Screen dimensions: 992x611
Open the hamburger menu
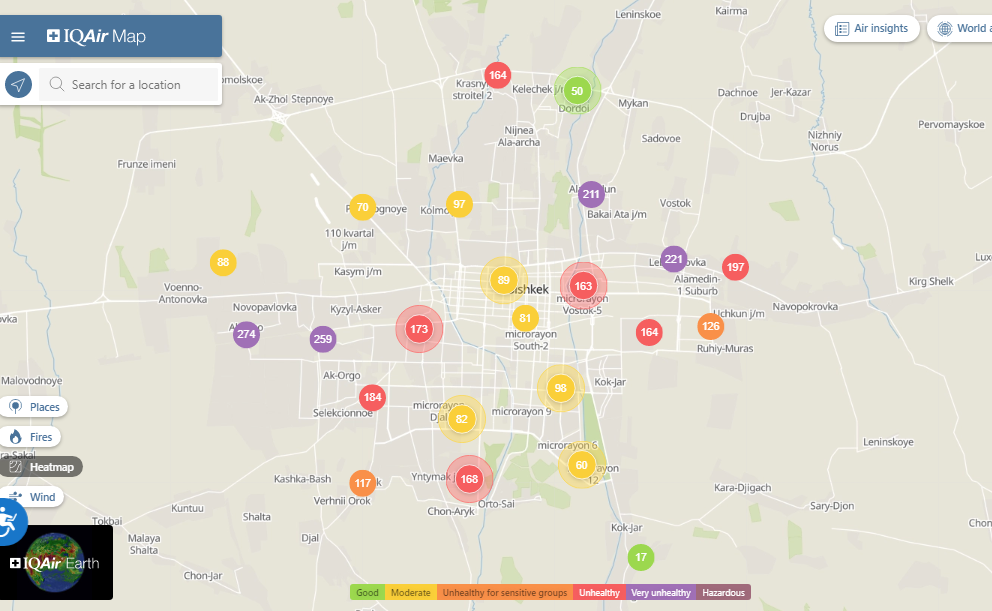point(18,37)
